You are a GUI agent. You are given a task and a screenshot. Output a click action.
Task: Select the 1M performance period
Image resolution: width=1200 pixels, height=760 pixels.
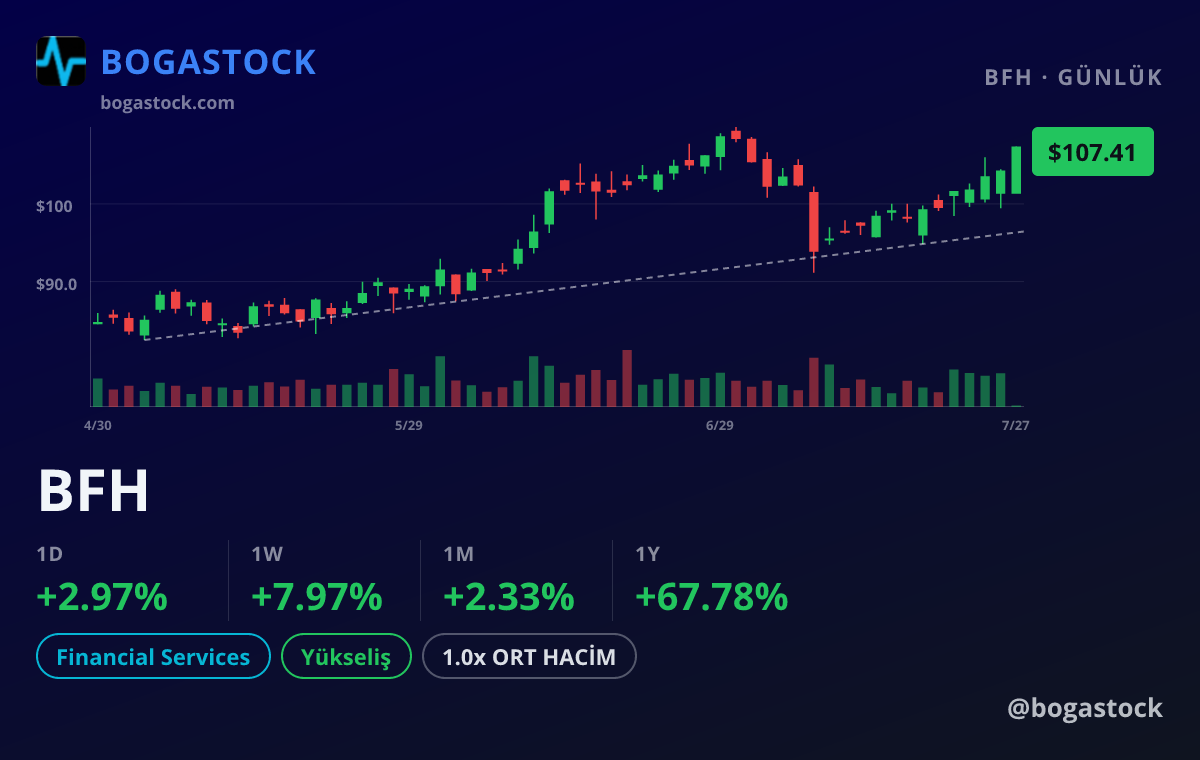pyautogui.click(x=459, y=554)
